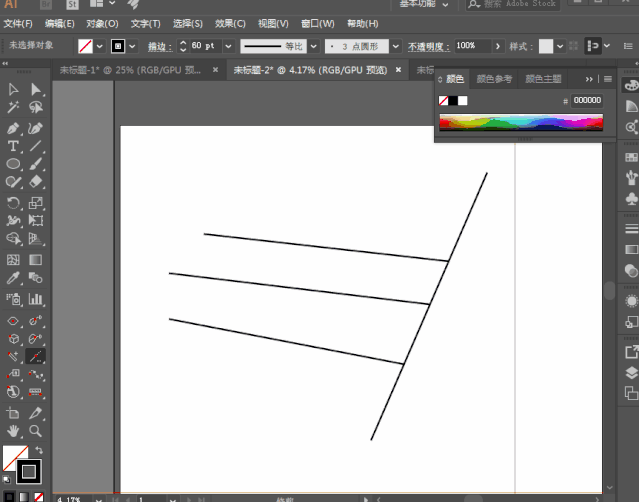Click the 描边 stroke panel link
This screenshot has width=639, height=502.
[x=160, y=46]
